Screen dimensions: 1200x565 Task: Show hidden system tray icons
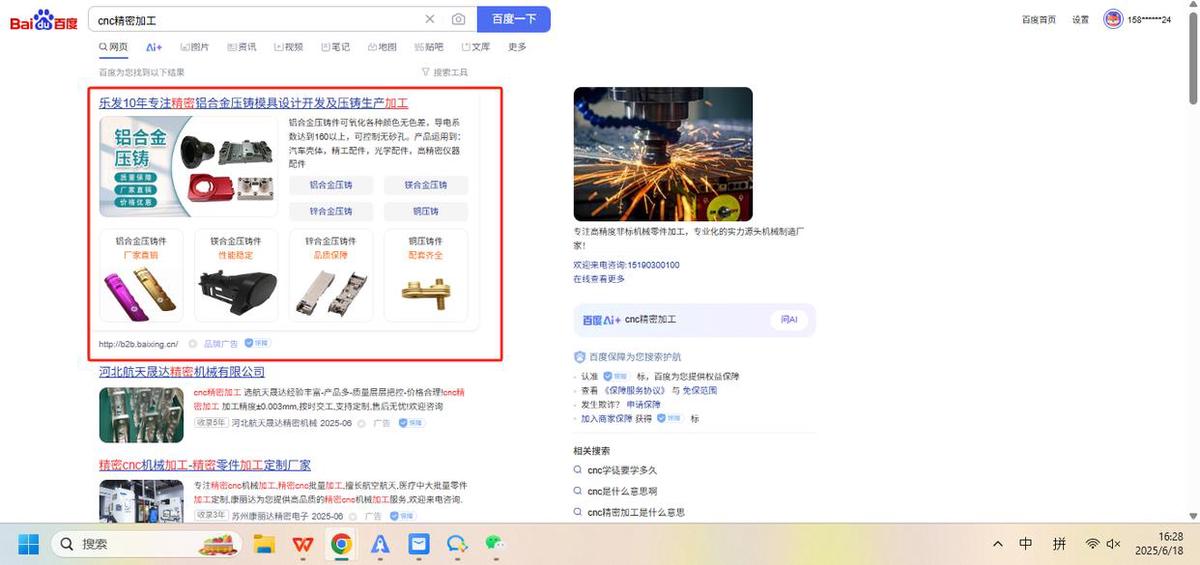997,544
